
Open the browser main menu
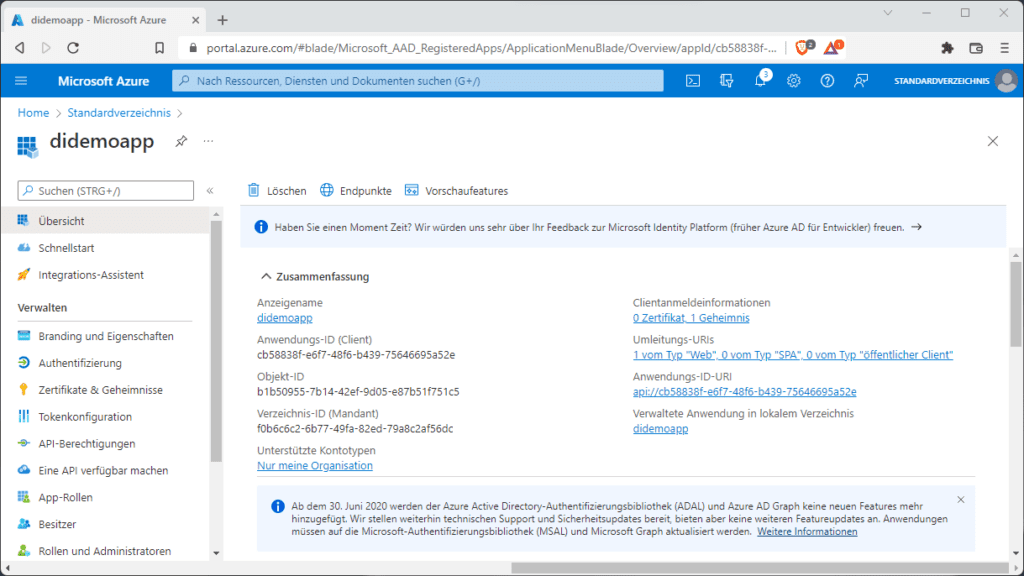(1004, 48)
